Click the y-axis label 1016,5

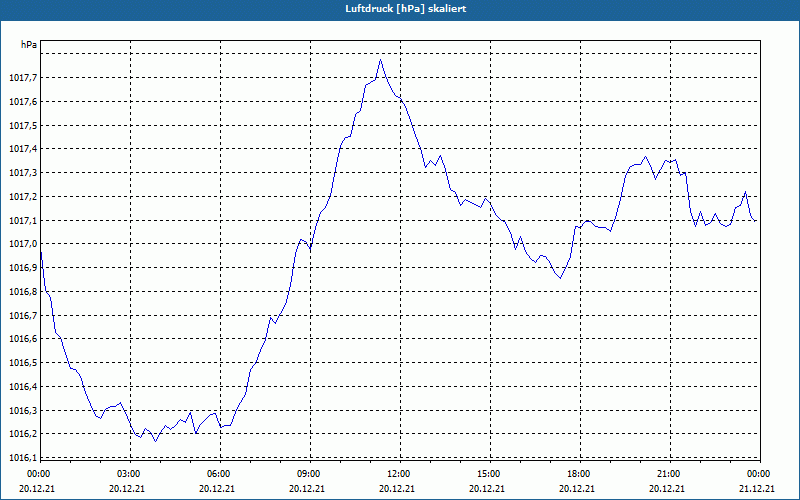pyautogui.click(x=23, y=363)
